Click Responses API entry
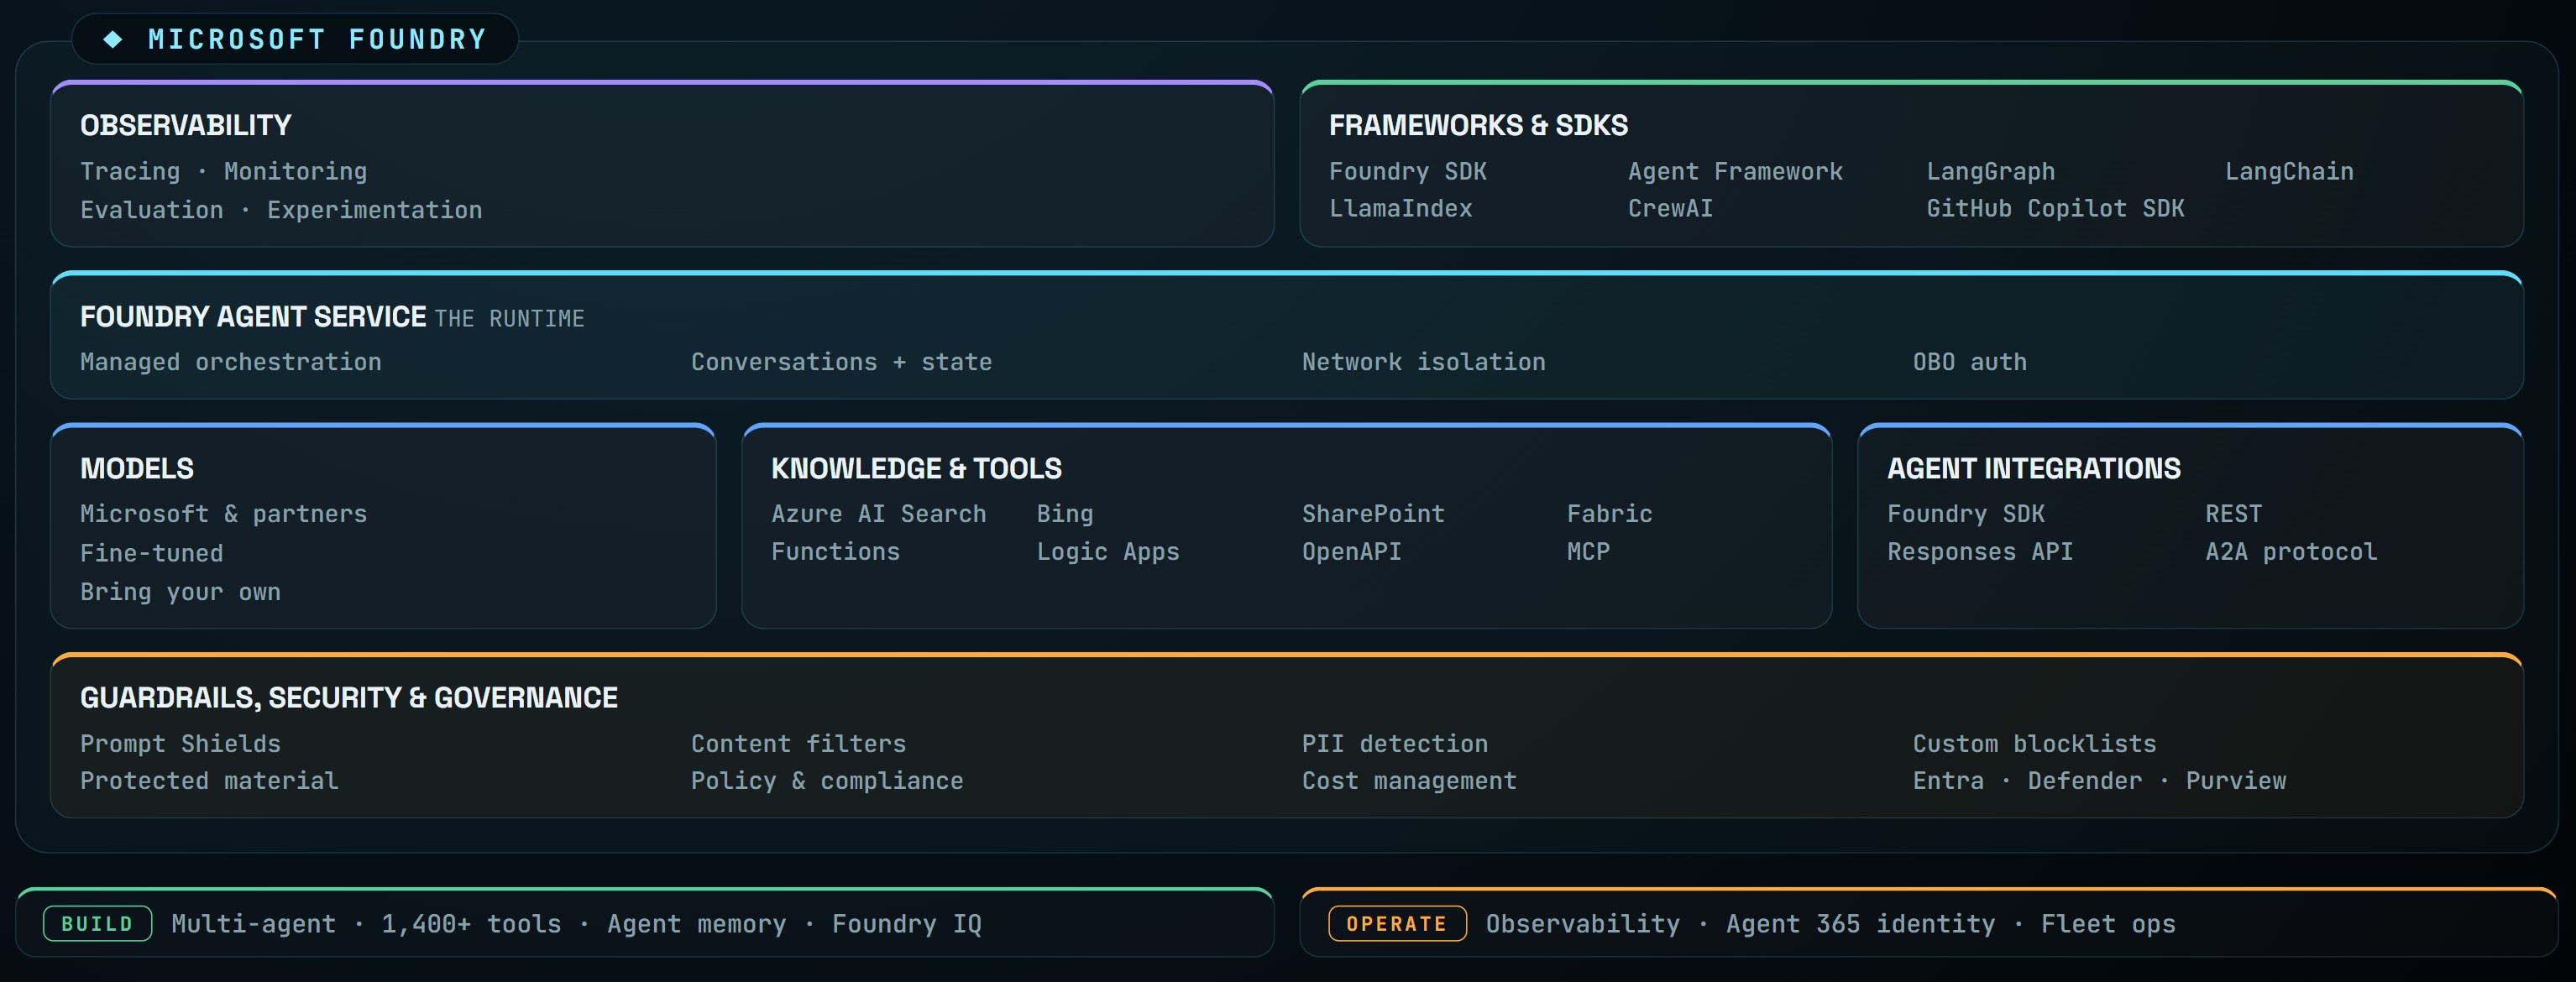Image resolution: width=2576 pixels, height=982 pixels. [1979, 551]
